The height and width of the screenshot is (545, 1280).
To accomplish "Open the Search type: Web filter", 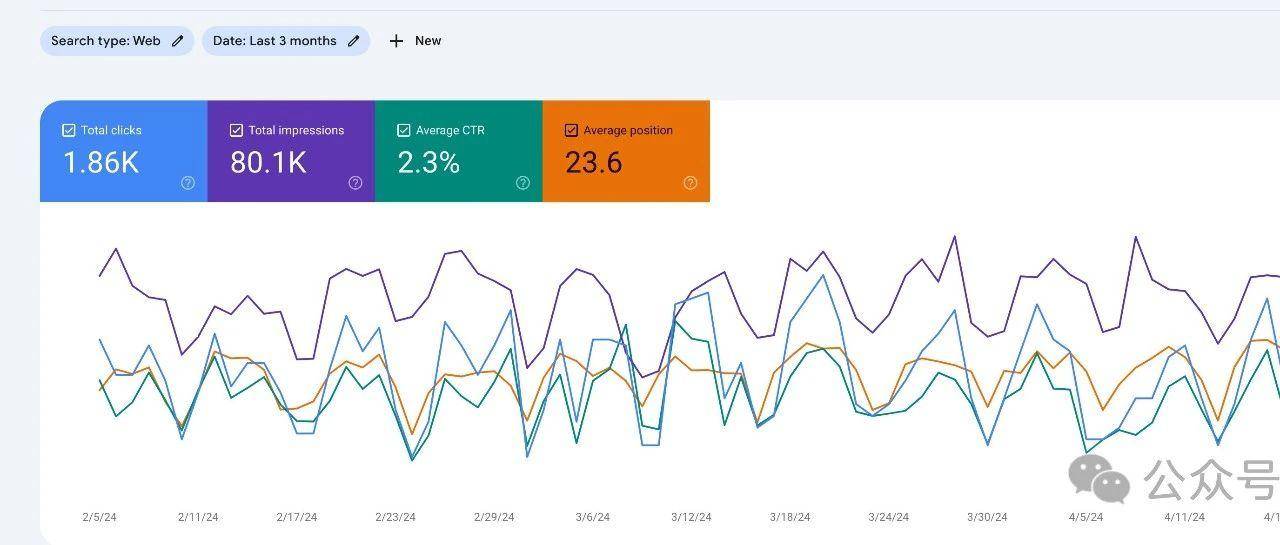I will tap(117, 41).
